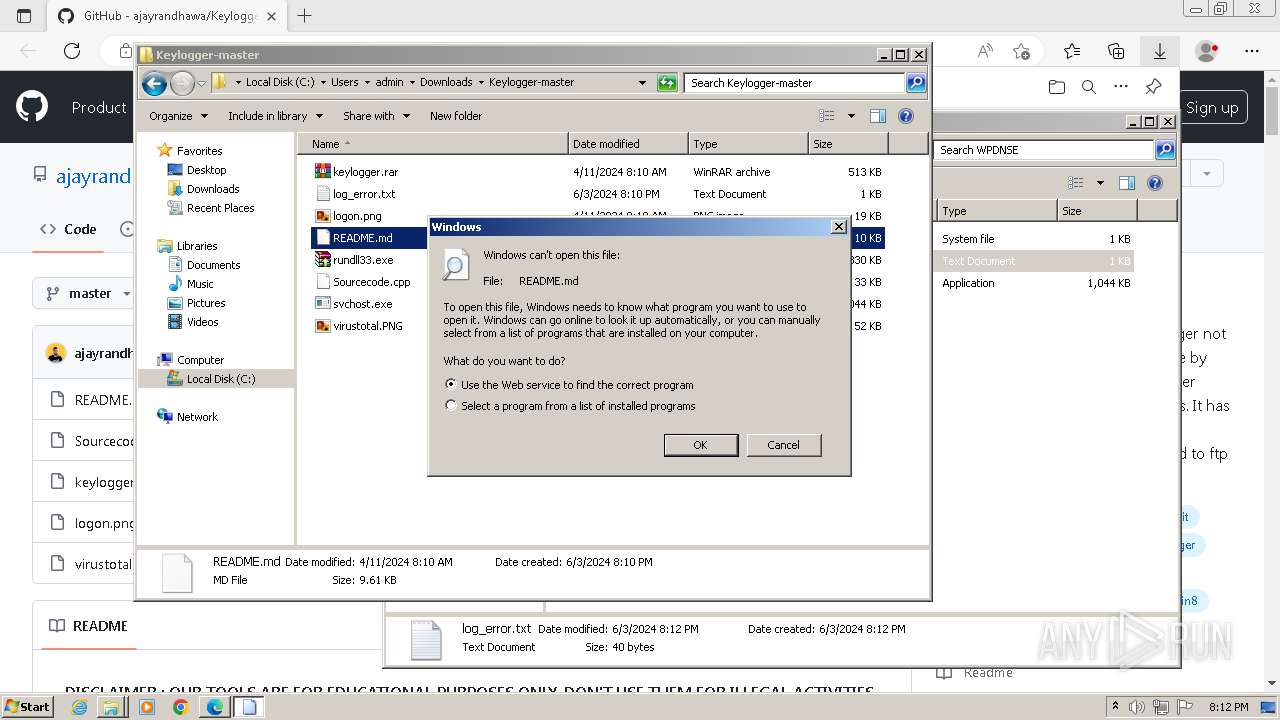The image size is (1280, 720).
Task: Type in Search WPDNSE field
Action: (1044, 150)
